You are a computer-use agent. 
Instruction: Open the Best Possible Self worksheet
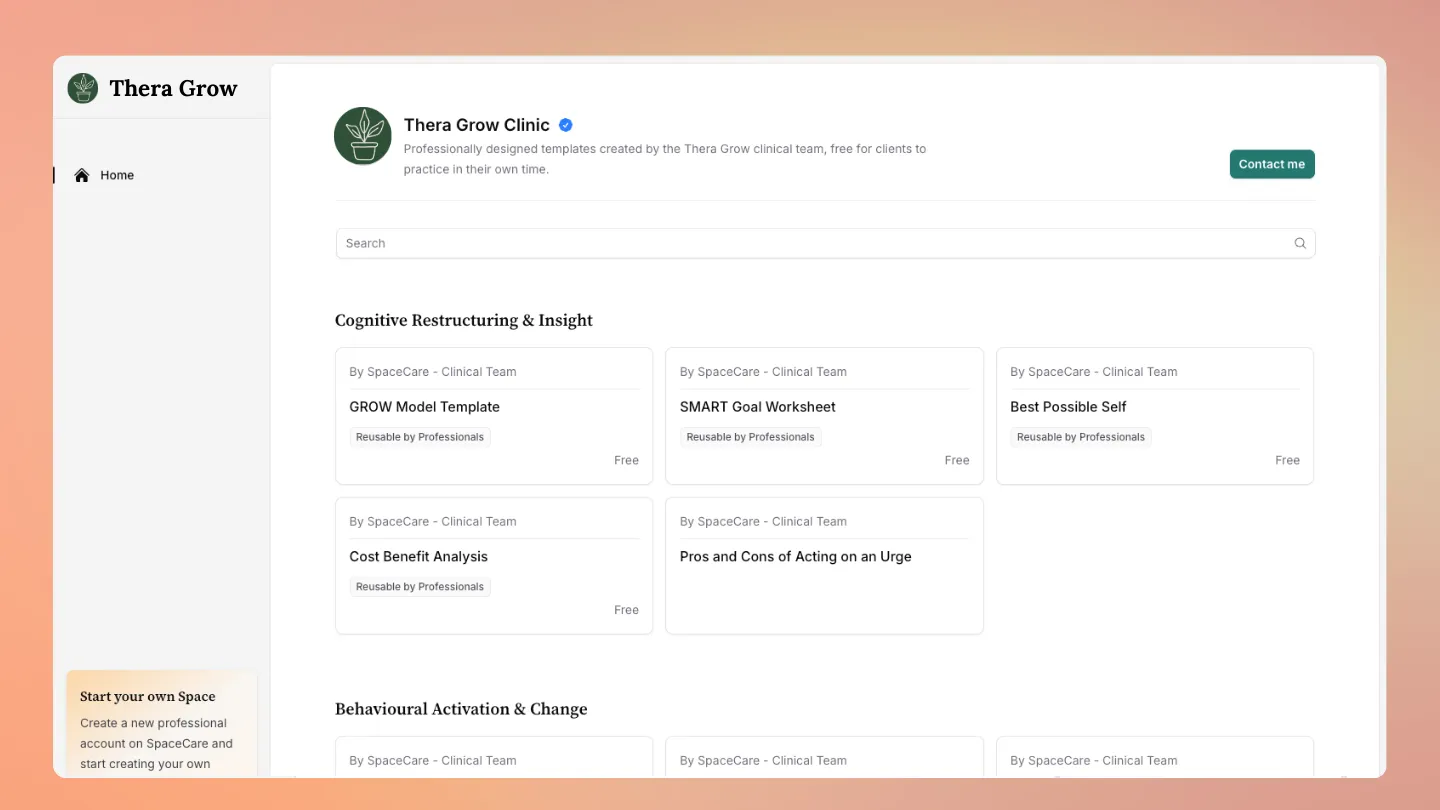click(x=1154, y=415)
